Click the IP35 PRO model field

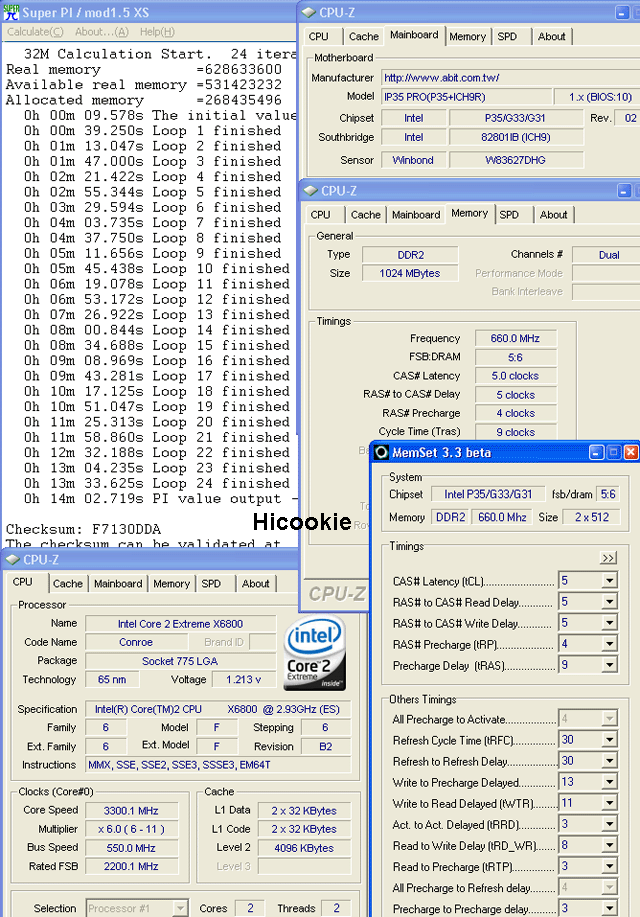(x=467, y=97)
